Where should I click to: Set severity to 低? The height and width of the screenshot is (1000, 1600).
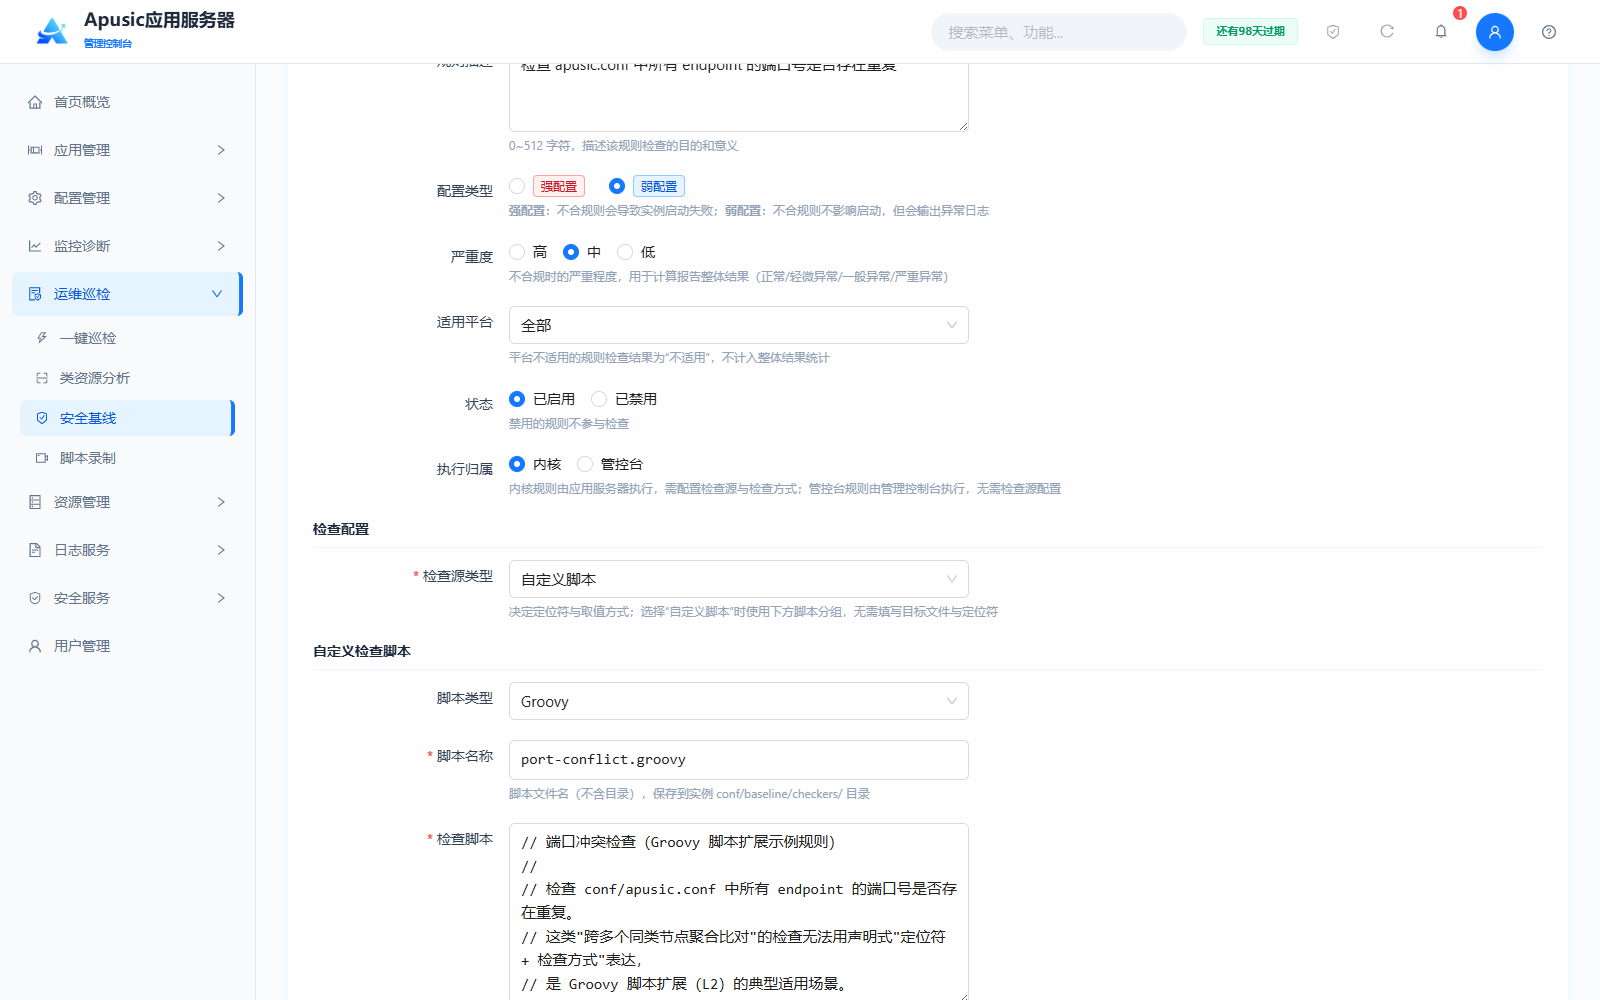click(625, 252)
